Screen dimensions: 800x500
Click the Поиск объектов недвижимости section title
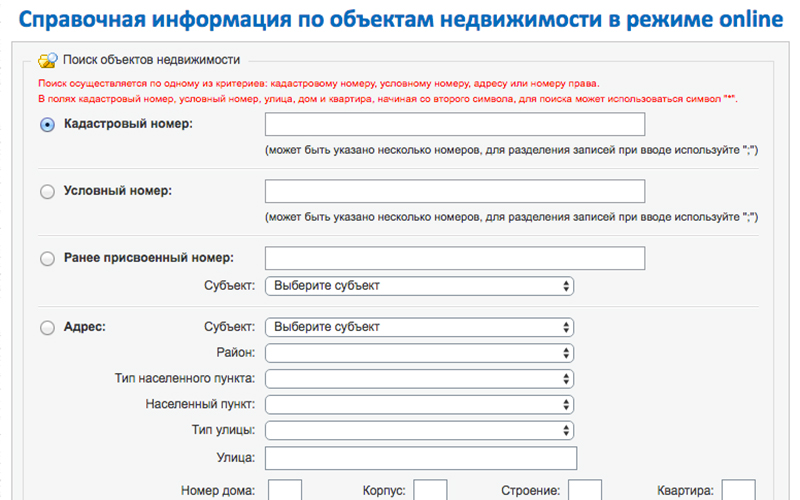151,60
